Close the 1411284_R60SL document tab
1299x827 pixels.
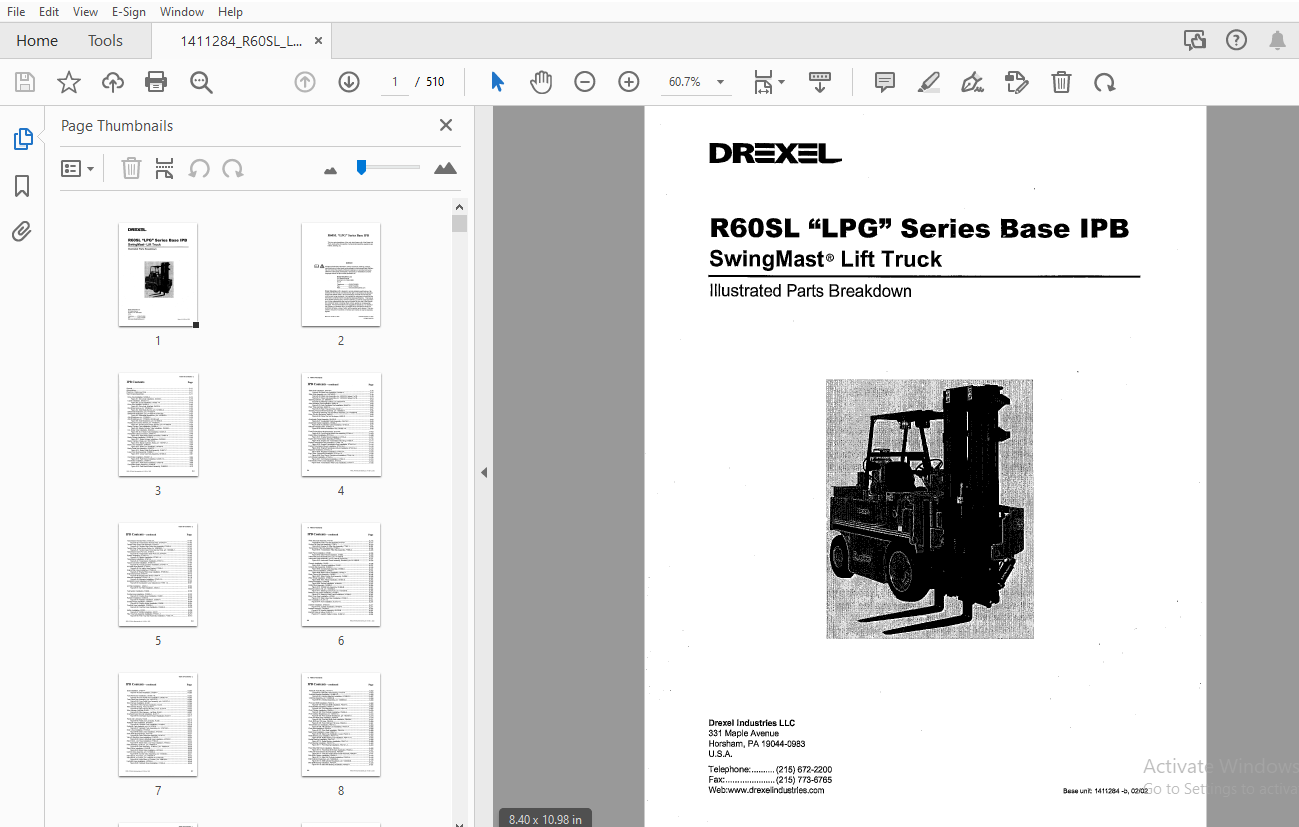tap(319, 41)
